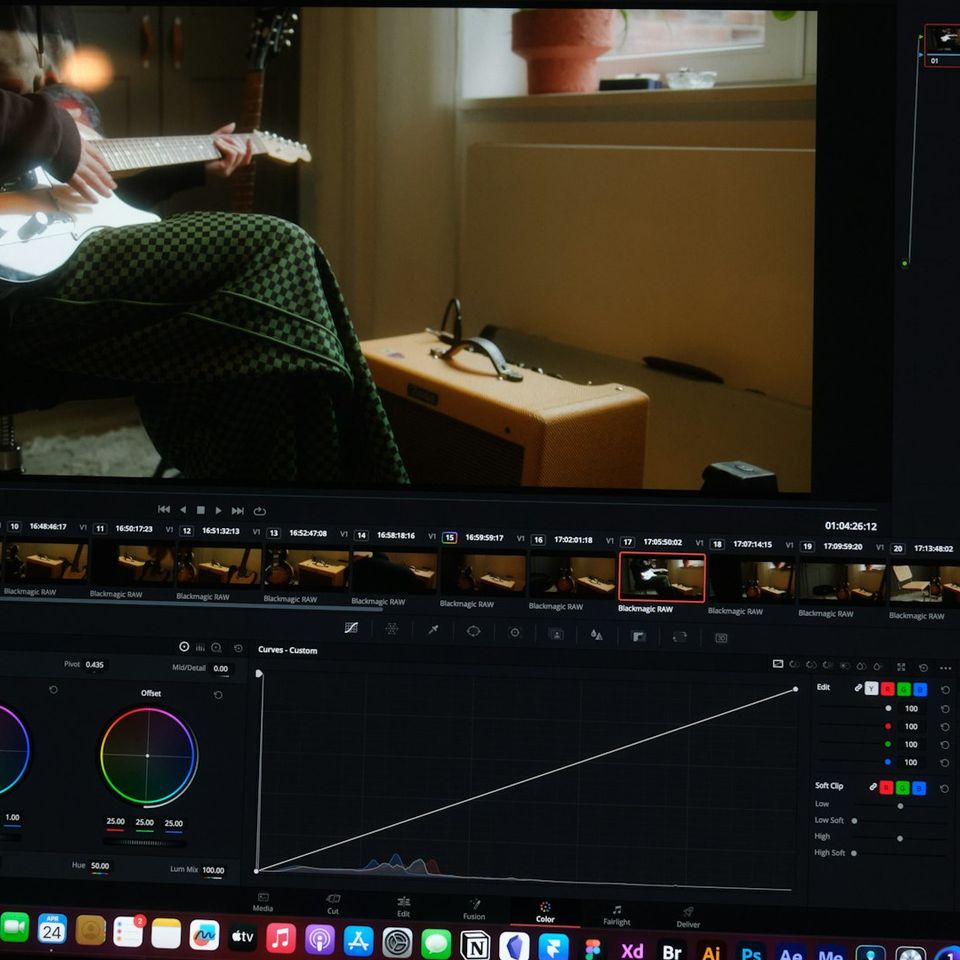Open the Music app in dock
Screen dimensions: 960x960
click(x=280, y=939)
